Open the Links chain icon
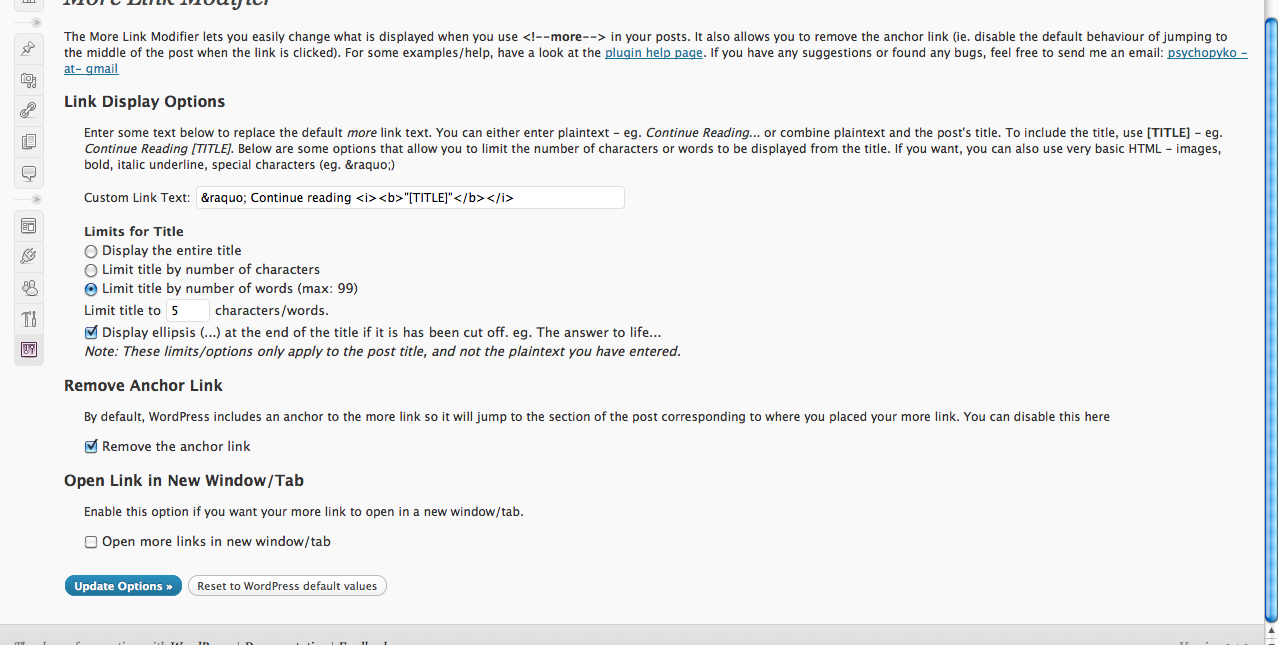The image size is (1278, 645). [x=29, y=110]
